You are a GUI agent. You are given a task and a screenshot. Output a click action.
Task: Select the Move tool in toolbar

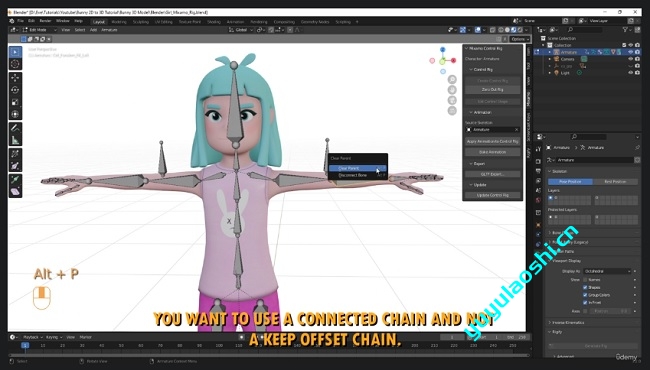tap(15, 77)
